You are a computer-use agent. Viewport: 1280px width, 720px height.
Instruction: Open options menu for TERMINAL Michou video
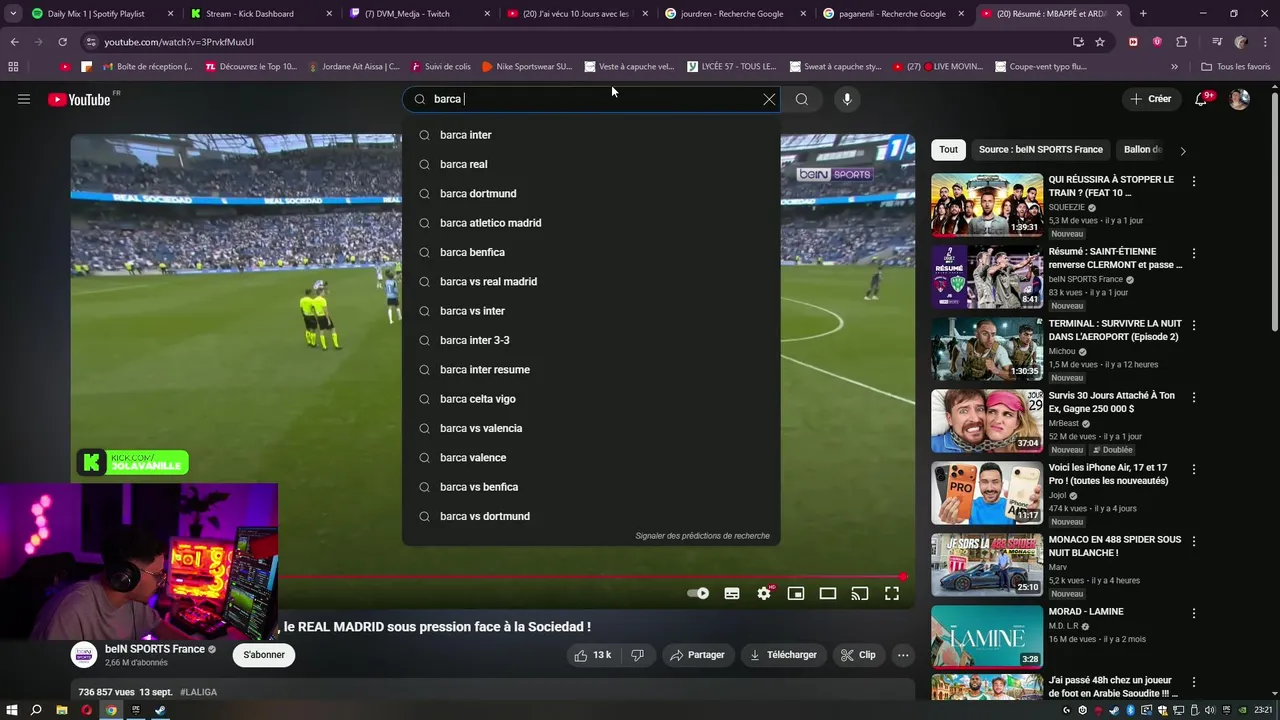1194,326
